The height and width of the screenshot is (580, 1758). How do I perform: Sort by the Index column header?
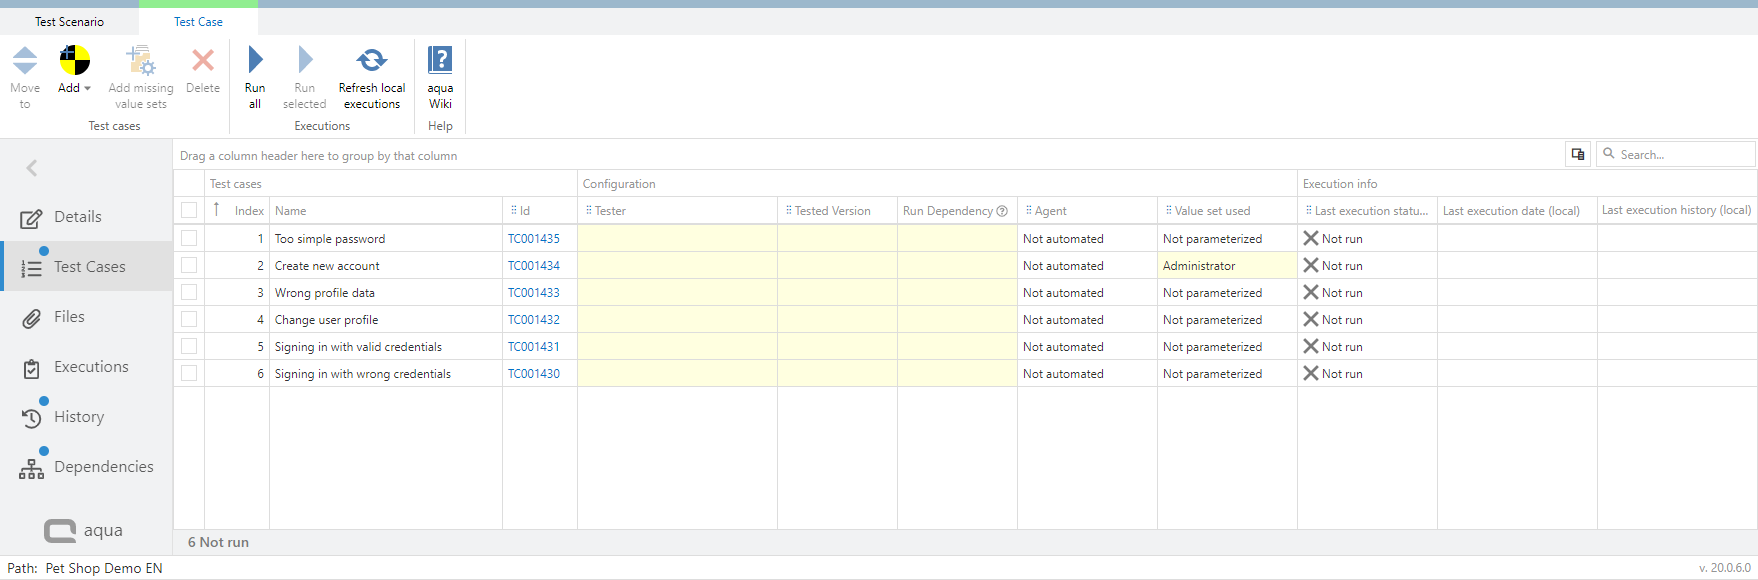click(x=248, y=211)
